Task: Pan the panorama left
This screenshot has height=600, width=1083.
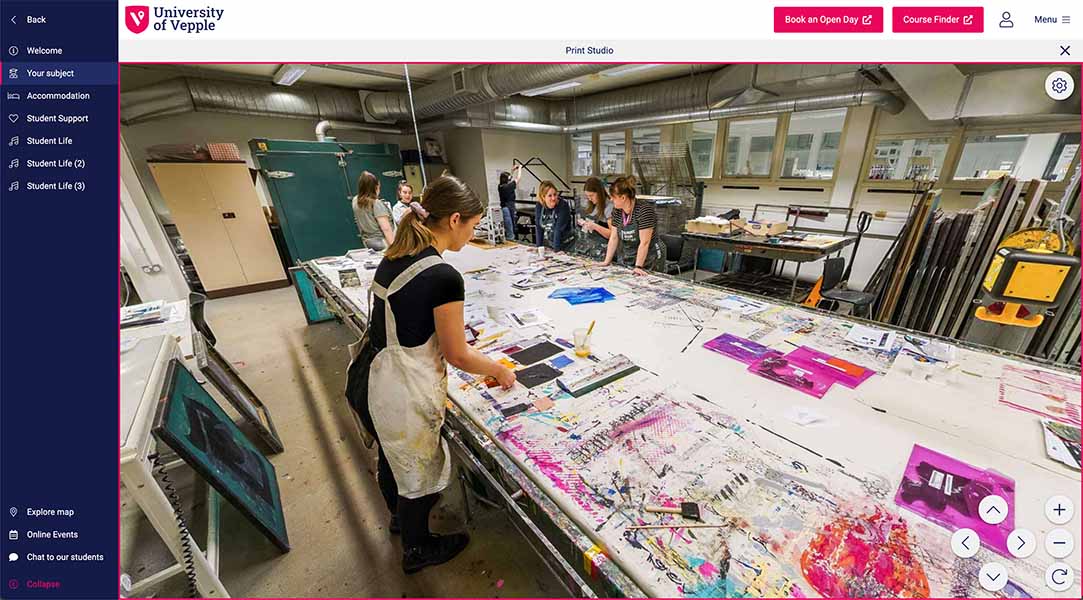Action: 965,543
